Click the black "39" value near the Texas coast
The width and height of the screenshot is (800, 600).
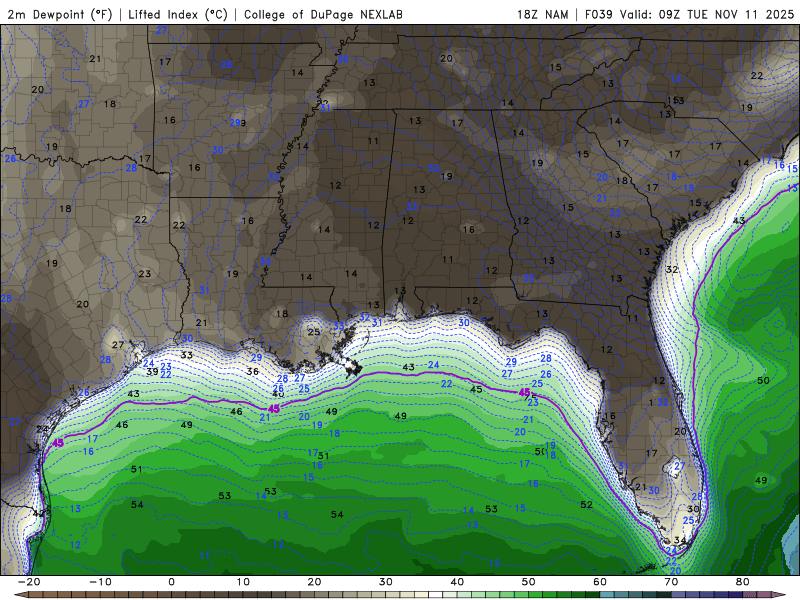(x=152, y=372)
